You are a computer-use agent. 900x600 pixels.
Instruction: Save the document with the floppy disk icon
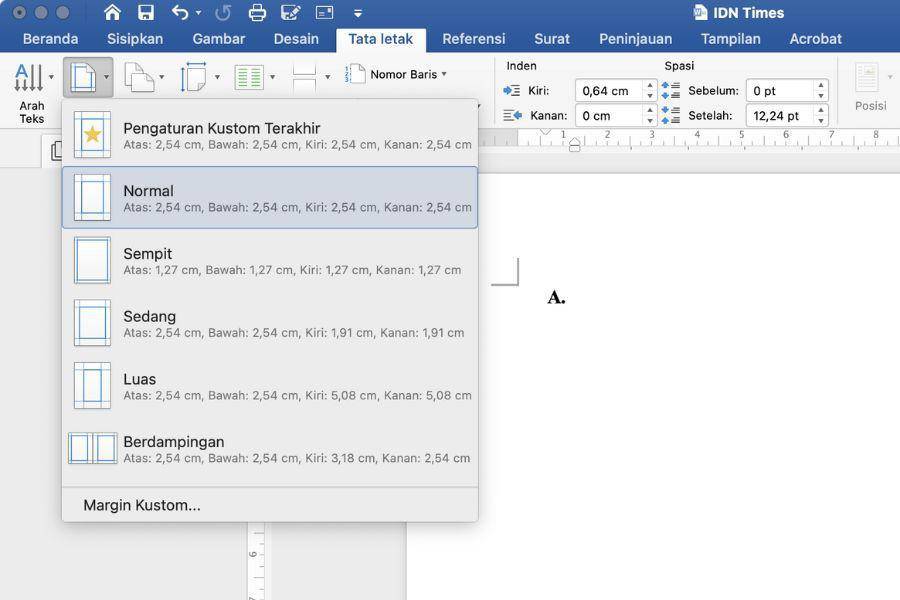pos(146,13)
